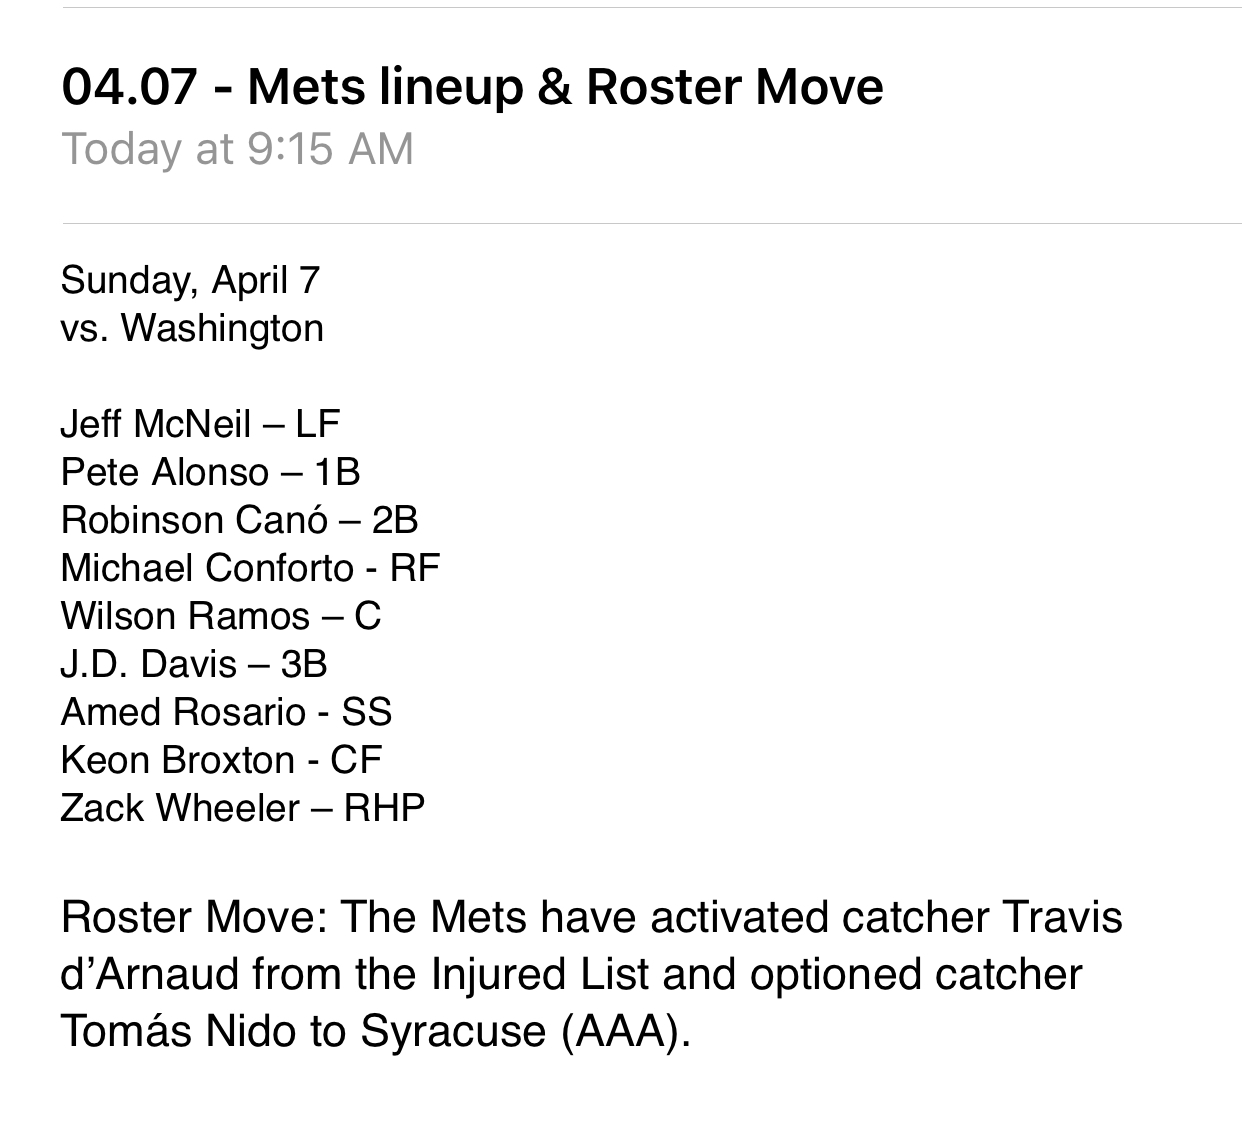Click the note title "Mets lineup & Roster Move"
The width and height of the screenshot is (1242, 1138).
565,87
